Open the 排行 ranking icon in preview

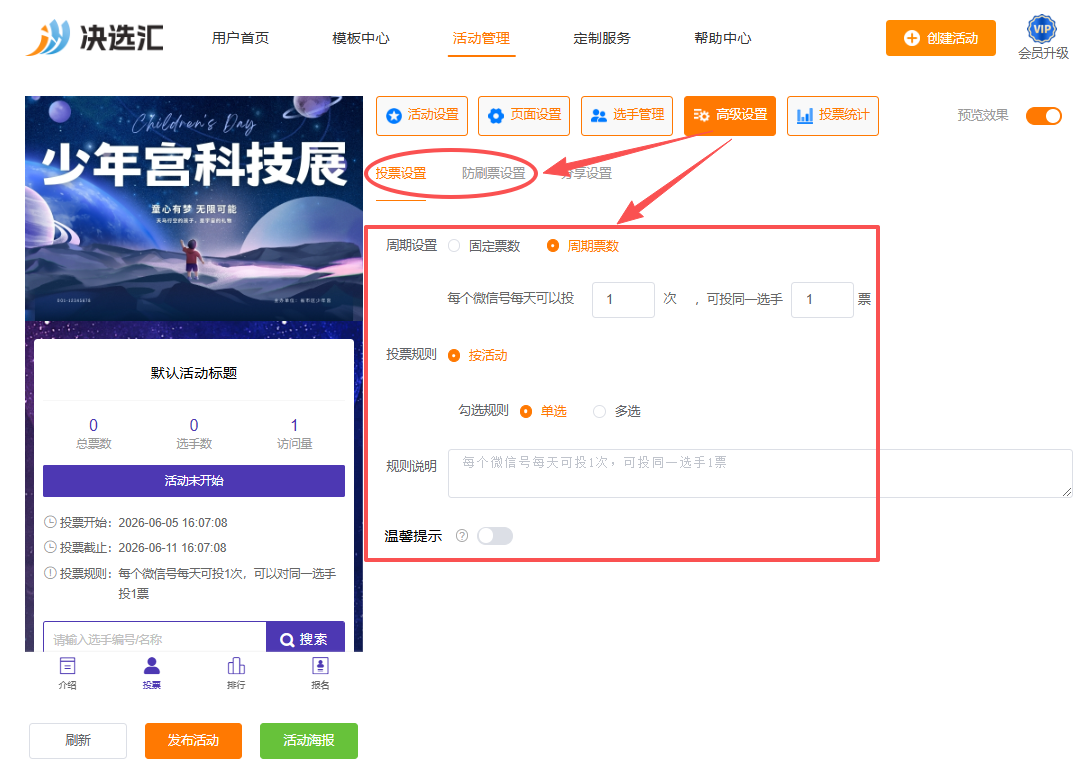[x=236, y=666]
